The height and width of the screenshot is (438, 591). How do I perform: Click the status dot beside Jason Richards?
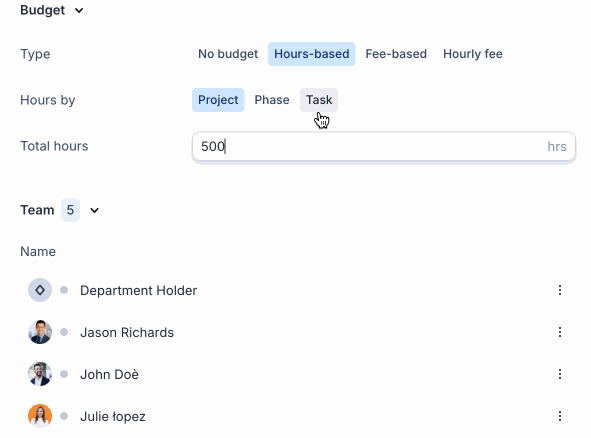tap(64, 332)
